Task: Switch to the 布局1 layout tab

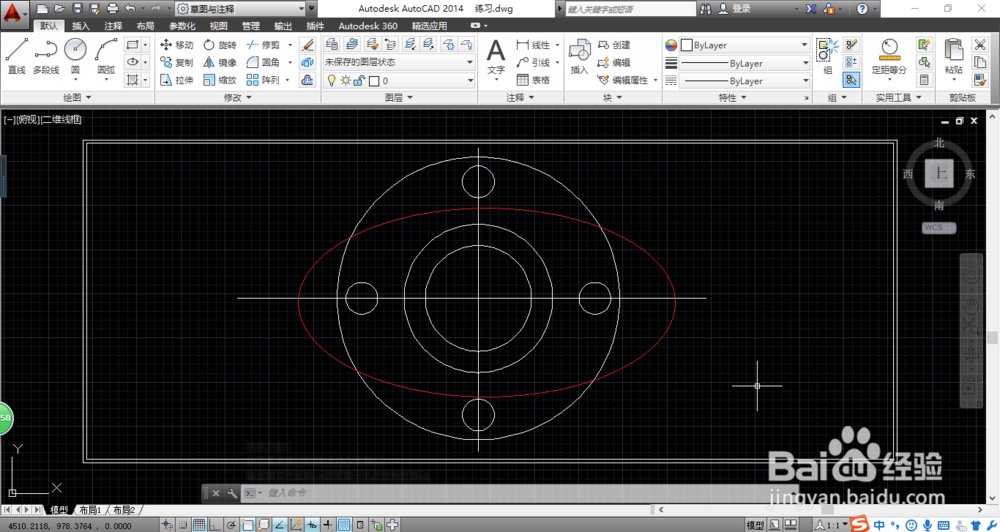Action: point(91,510)
